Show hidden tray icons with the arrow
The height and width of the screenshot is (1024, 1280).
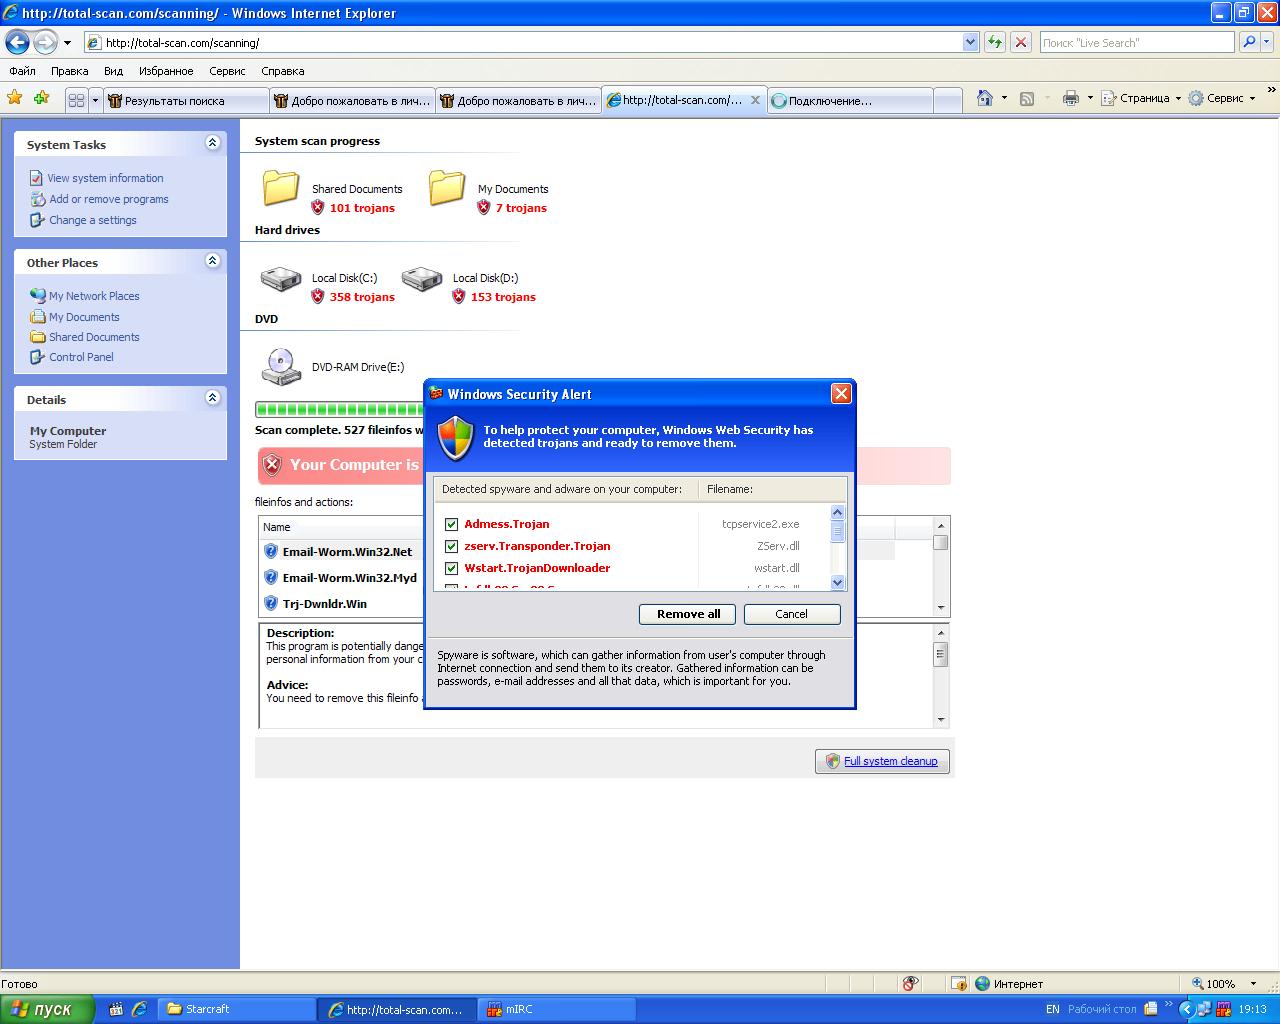[x=1186, y=1010]
